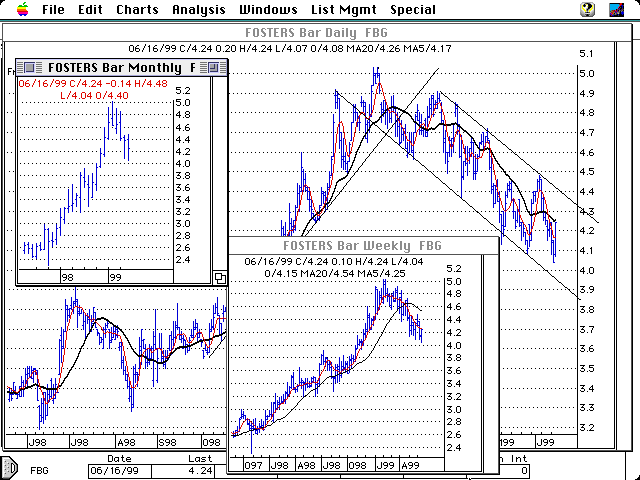Click the tab-shaped icon left of FBG
The width and height of the screenshot is (640, 480).
9,467
